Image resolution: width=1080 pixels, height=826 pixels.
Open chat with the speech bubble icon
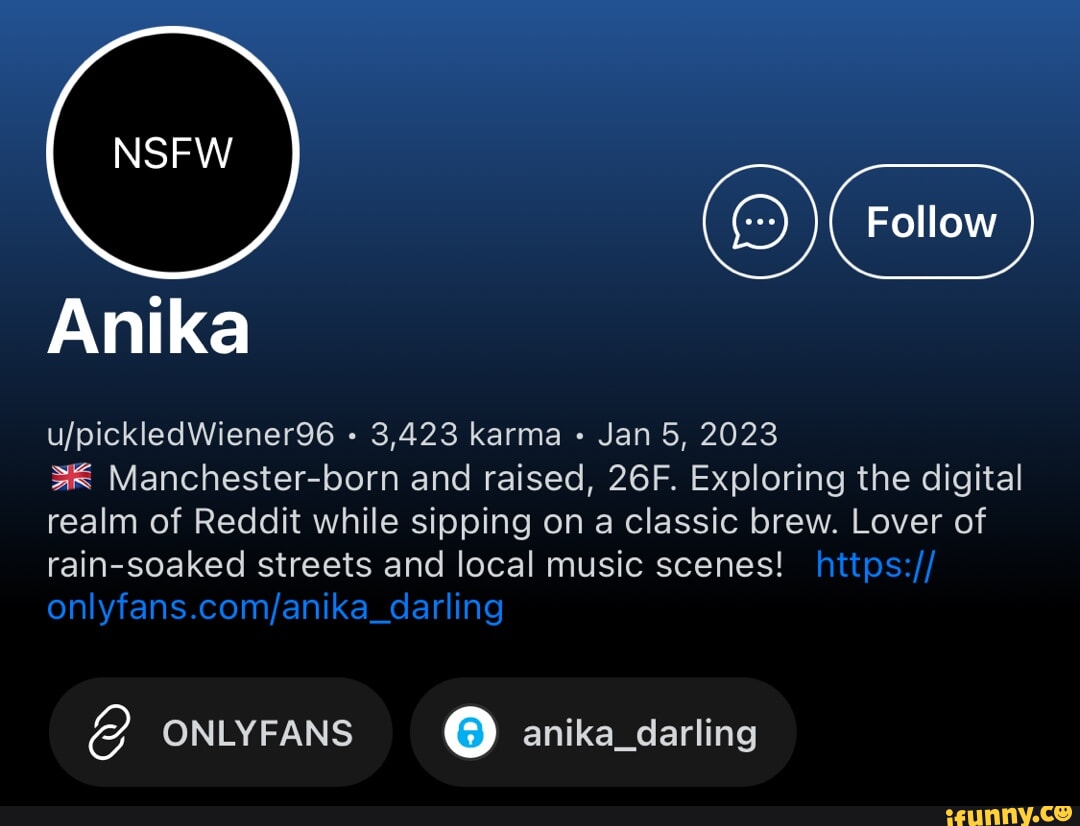[760, 221]
